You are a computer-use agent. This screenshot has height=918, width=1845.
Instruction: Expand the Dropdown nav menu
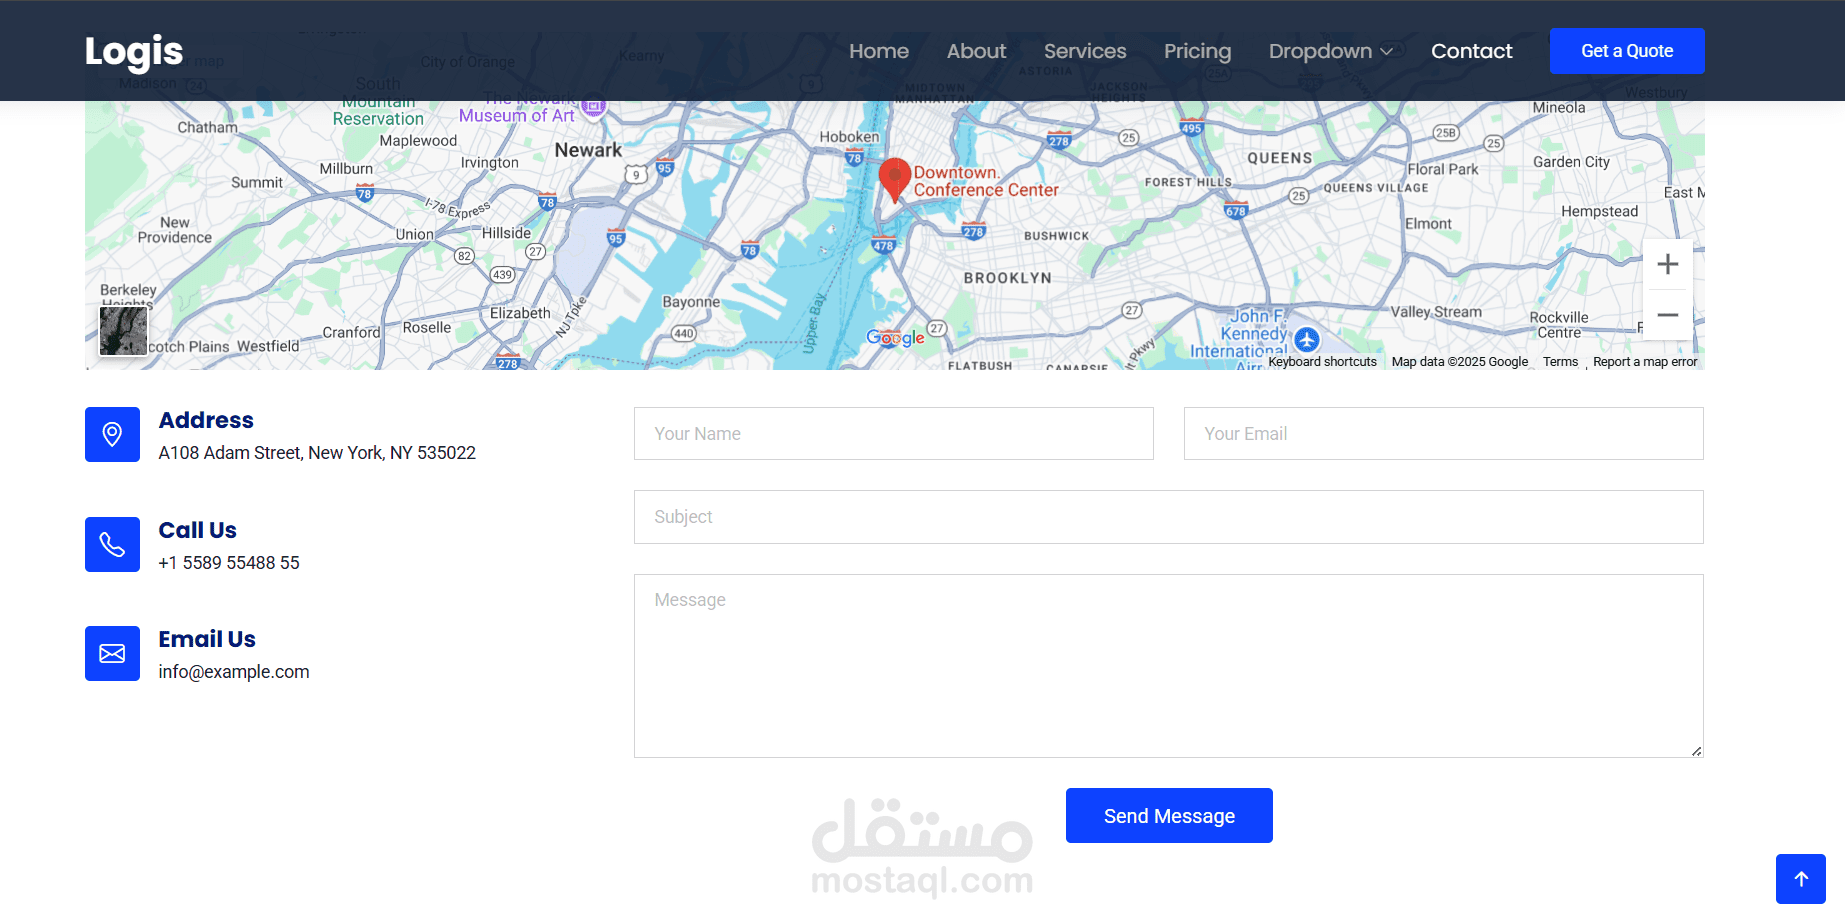(x=1330, y=51)
